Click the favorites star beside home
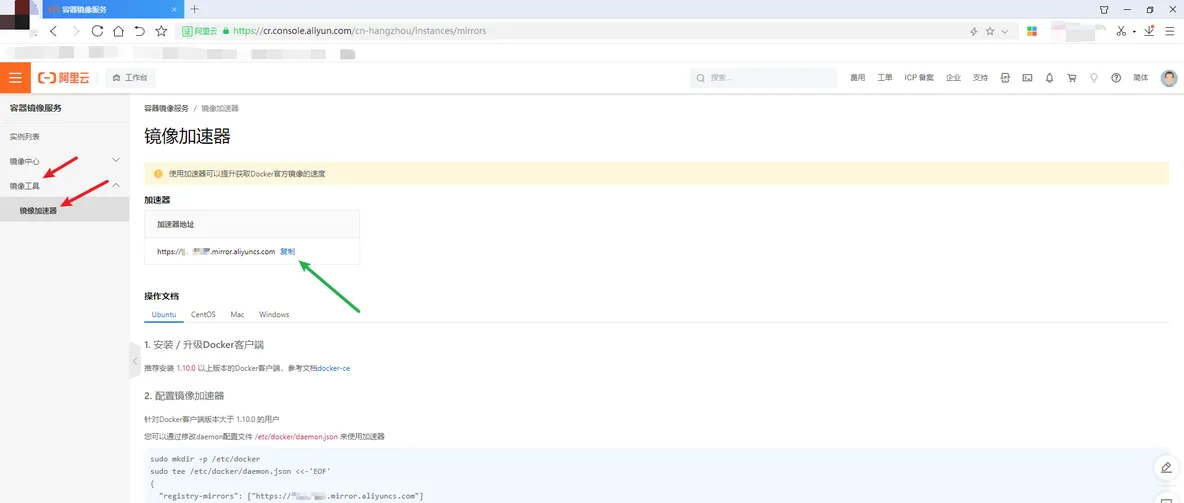 [x=161, y=31]
